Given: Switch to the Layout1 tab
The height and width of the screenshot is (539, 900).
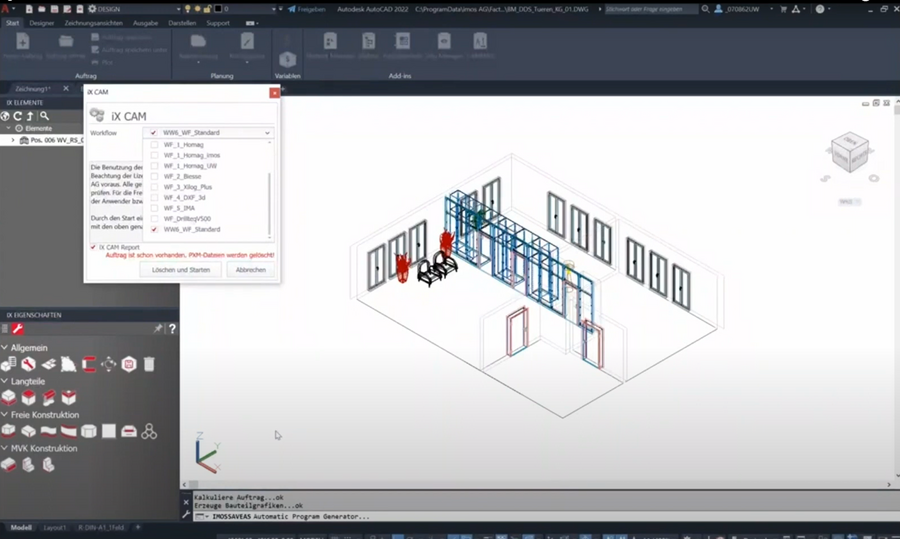Looking at the screenshot, I should [55, 527].
